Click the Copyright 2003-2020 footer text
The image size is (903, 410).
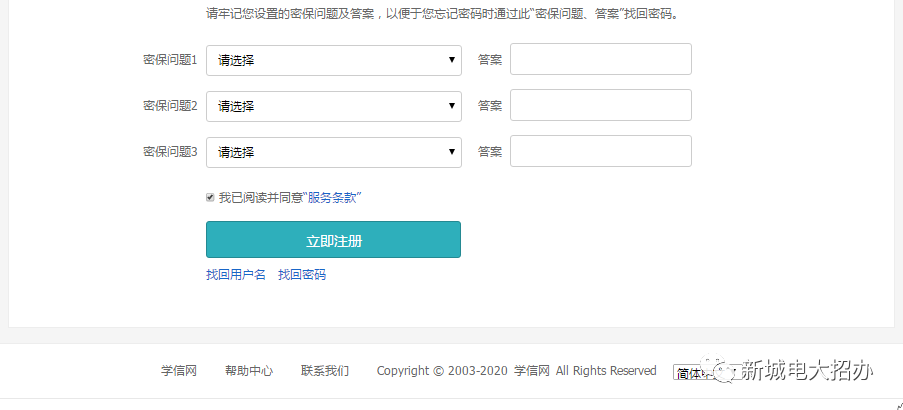(x=517, y=371)
